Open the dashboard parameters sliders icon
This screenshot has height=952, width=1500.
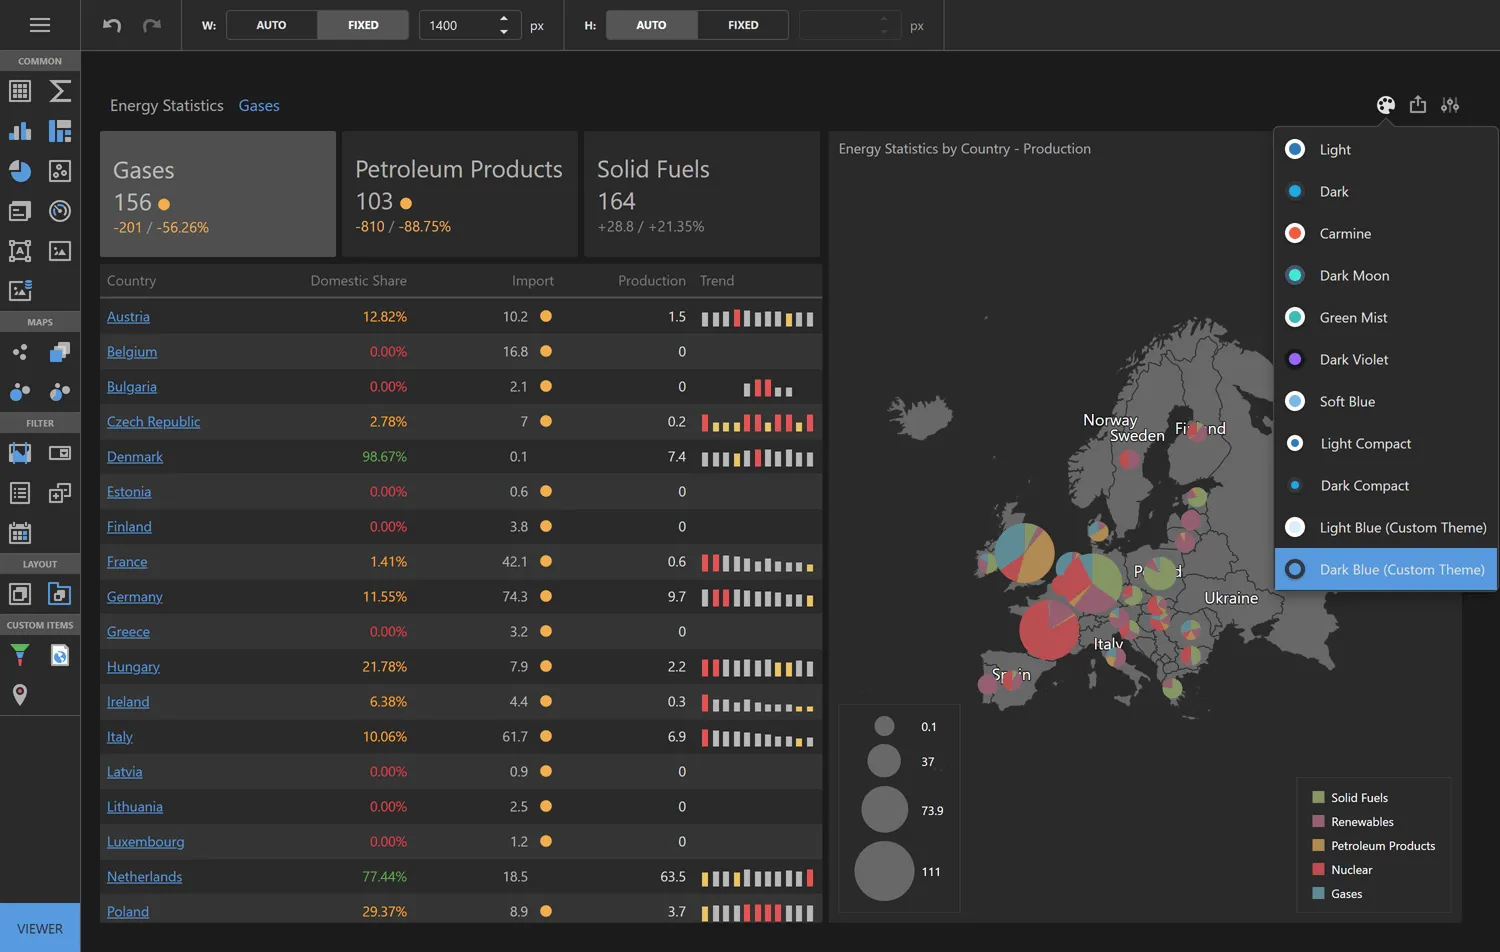point(1450,105)
